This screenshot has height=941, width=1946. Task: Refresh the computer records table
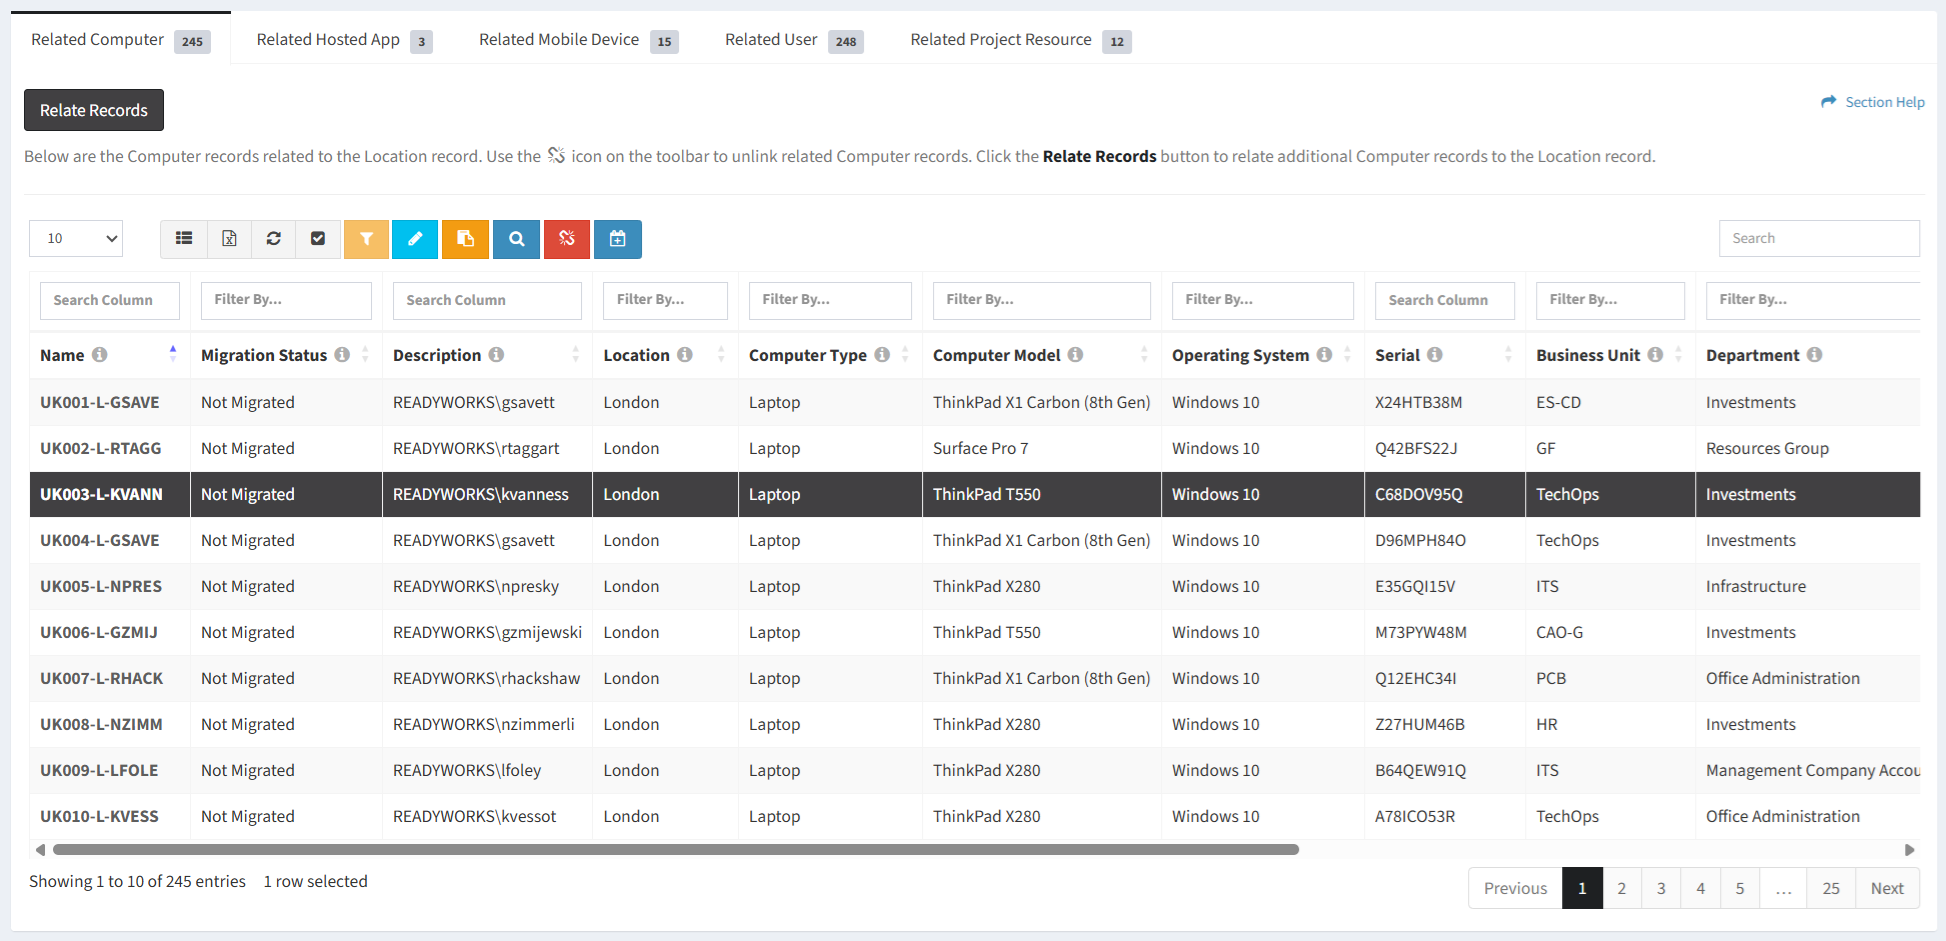(273, 239)
